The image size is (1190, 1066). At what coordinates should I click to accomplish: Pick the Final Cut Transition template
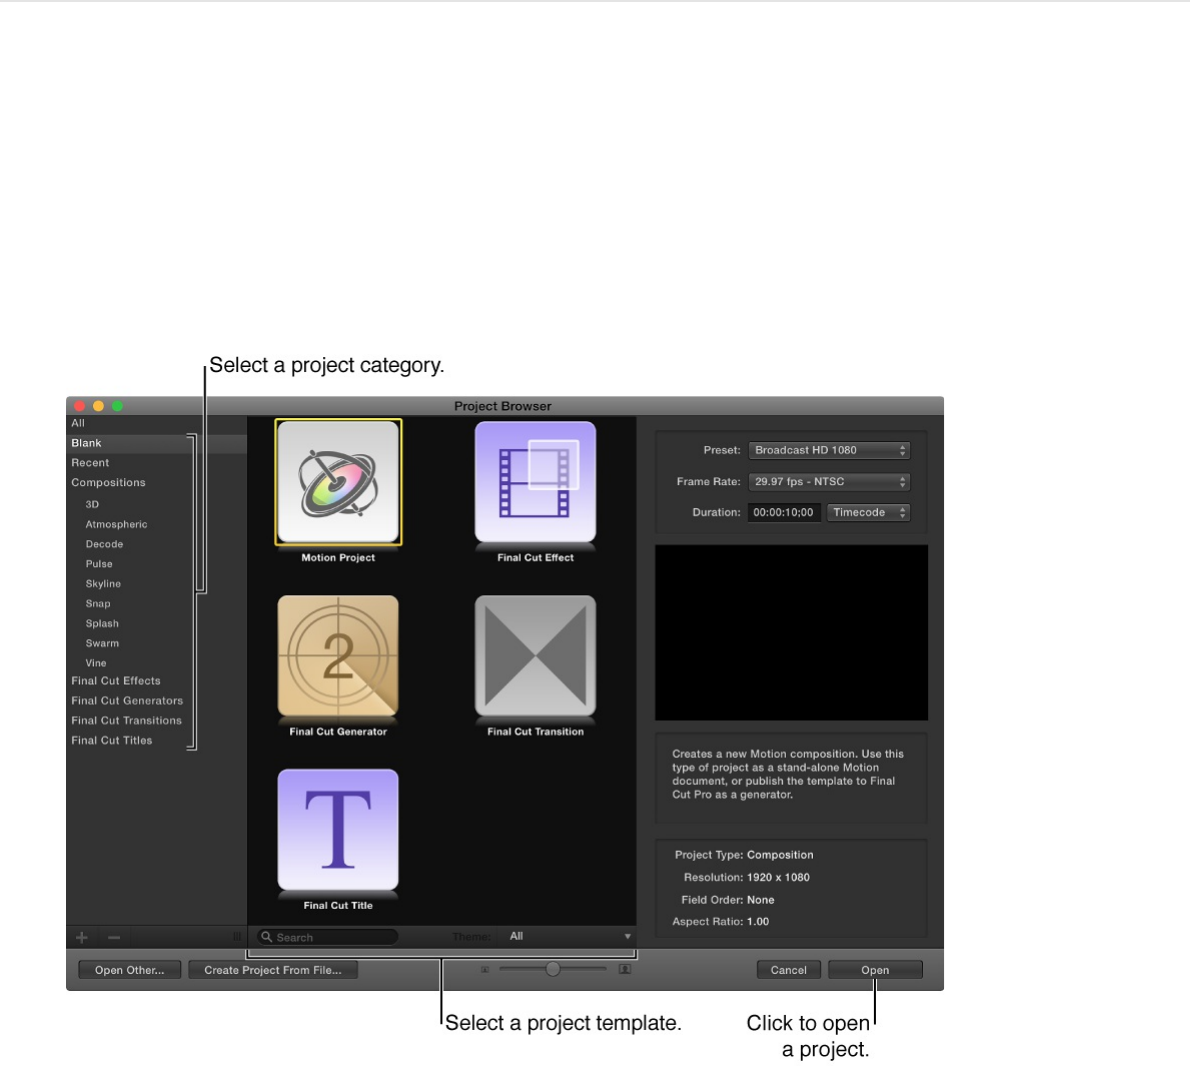pos(535,656)
